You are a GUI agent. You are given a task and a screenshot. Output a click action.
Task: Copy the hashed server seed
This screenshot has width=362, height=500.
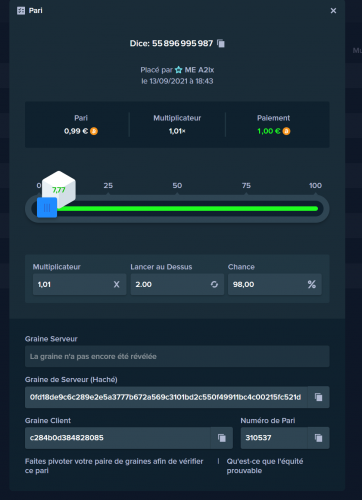318,397
